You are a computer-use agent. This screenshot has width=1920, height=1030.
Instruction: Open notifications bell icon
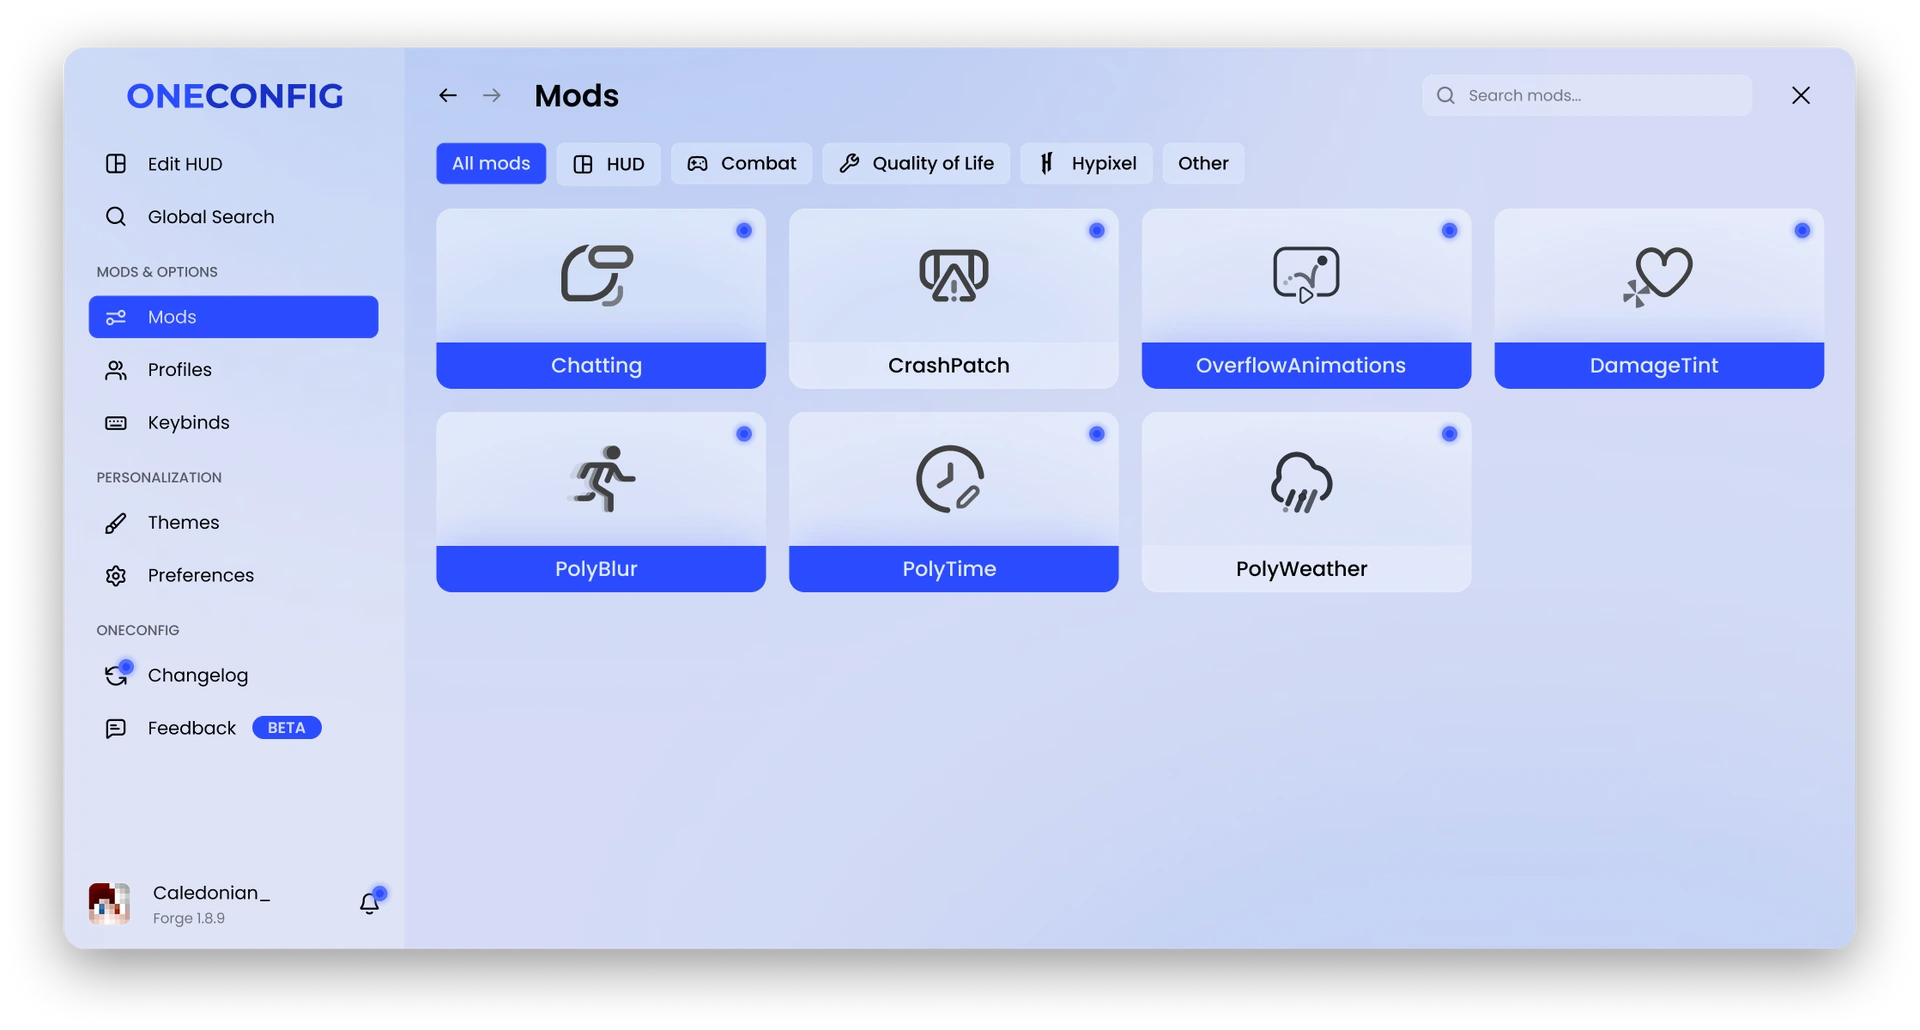click(370, 902)
